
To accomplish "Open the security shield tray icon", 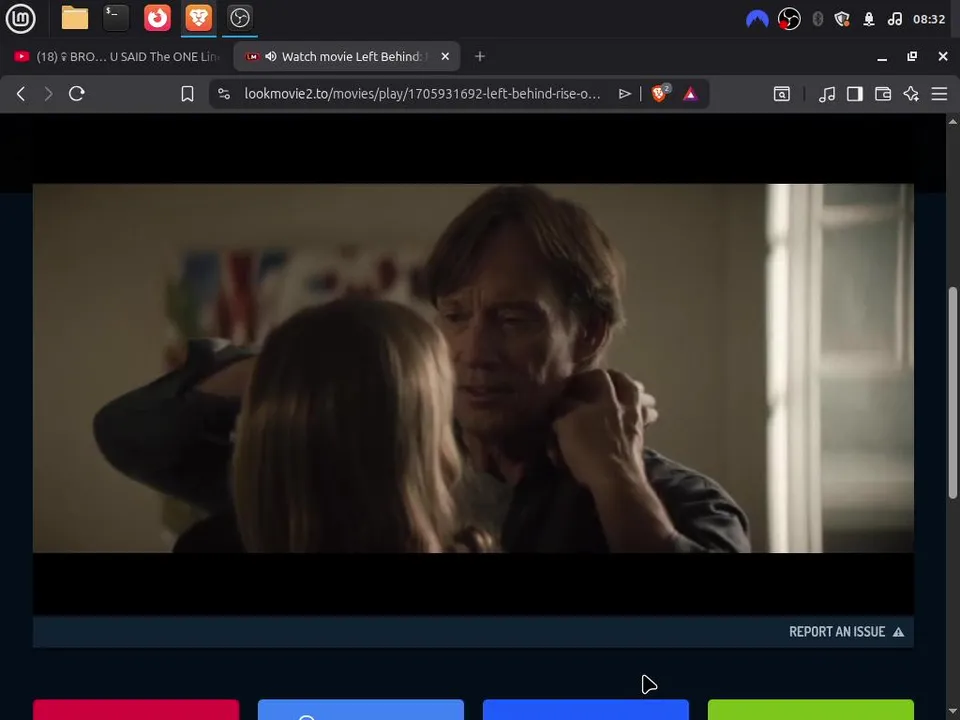I will [x=842, y=19].
